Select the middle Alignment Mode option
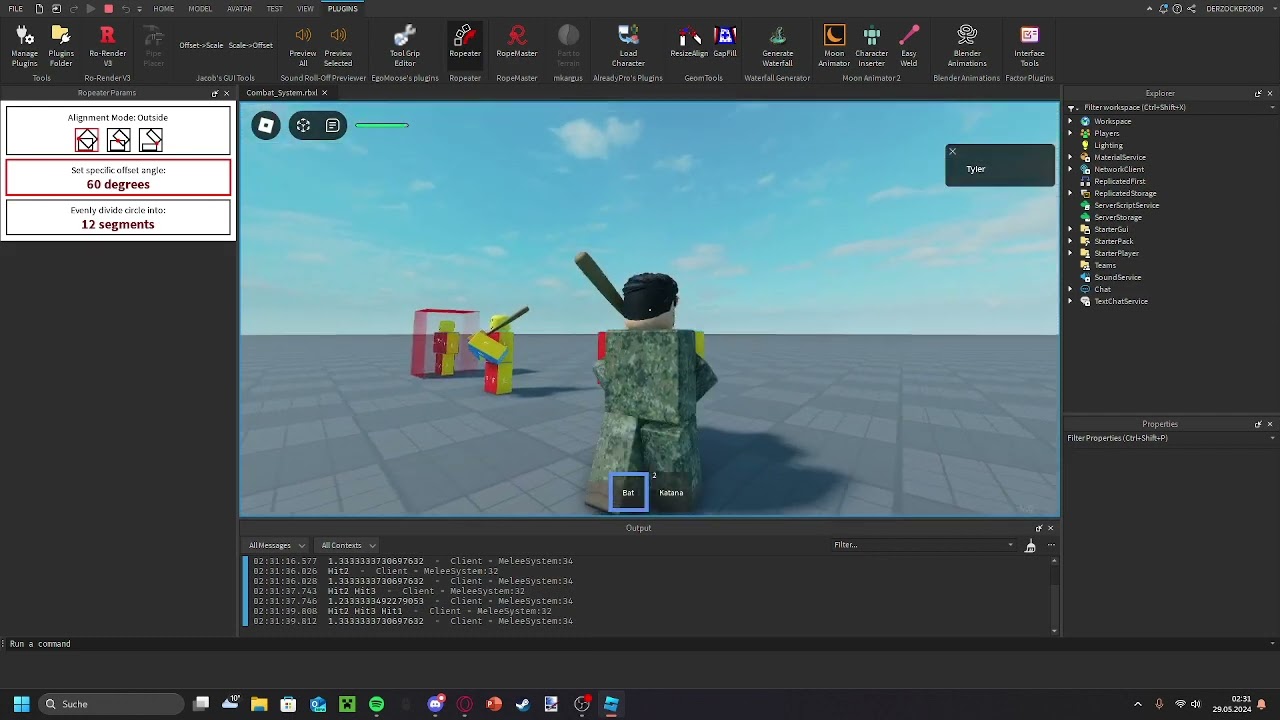Screen dimensions: 1280x720 119,140
